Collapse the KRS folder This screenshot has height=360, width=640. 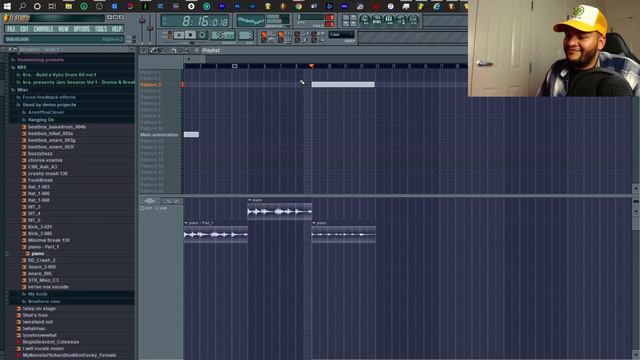22,67
